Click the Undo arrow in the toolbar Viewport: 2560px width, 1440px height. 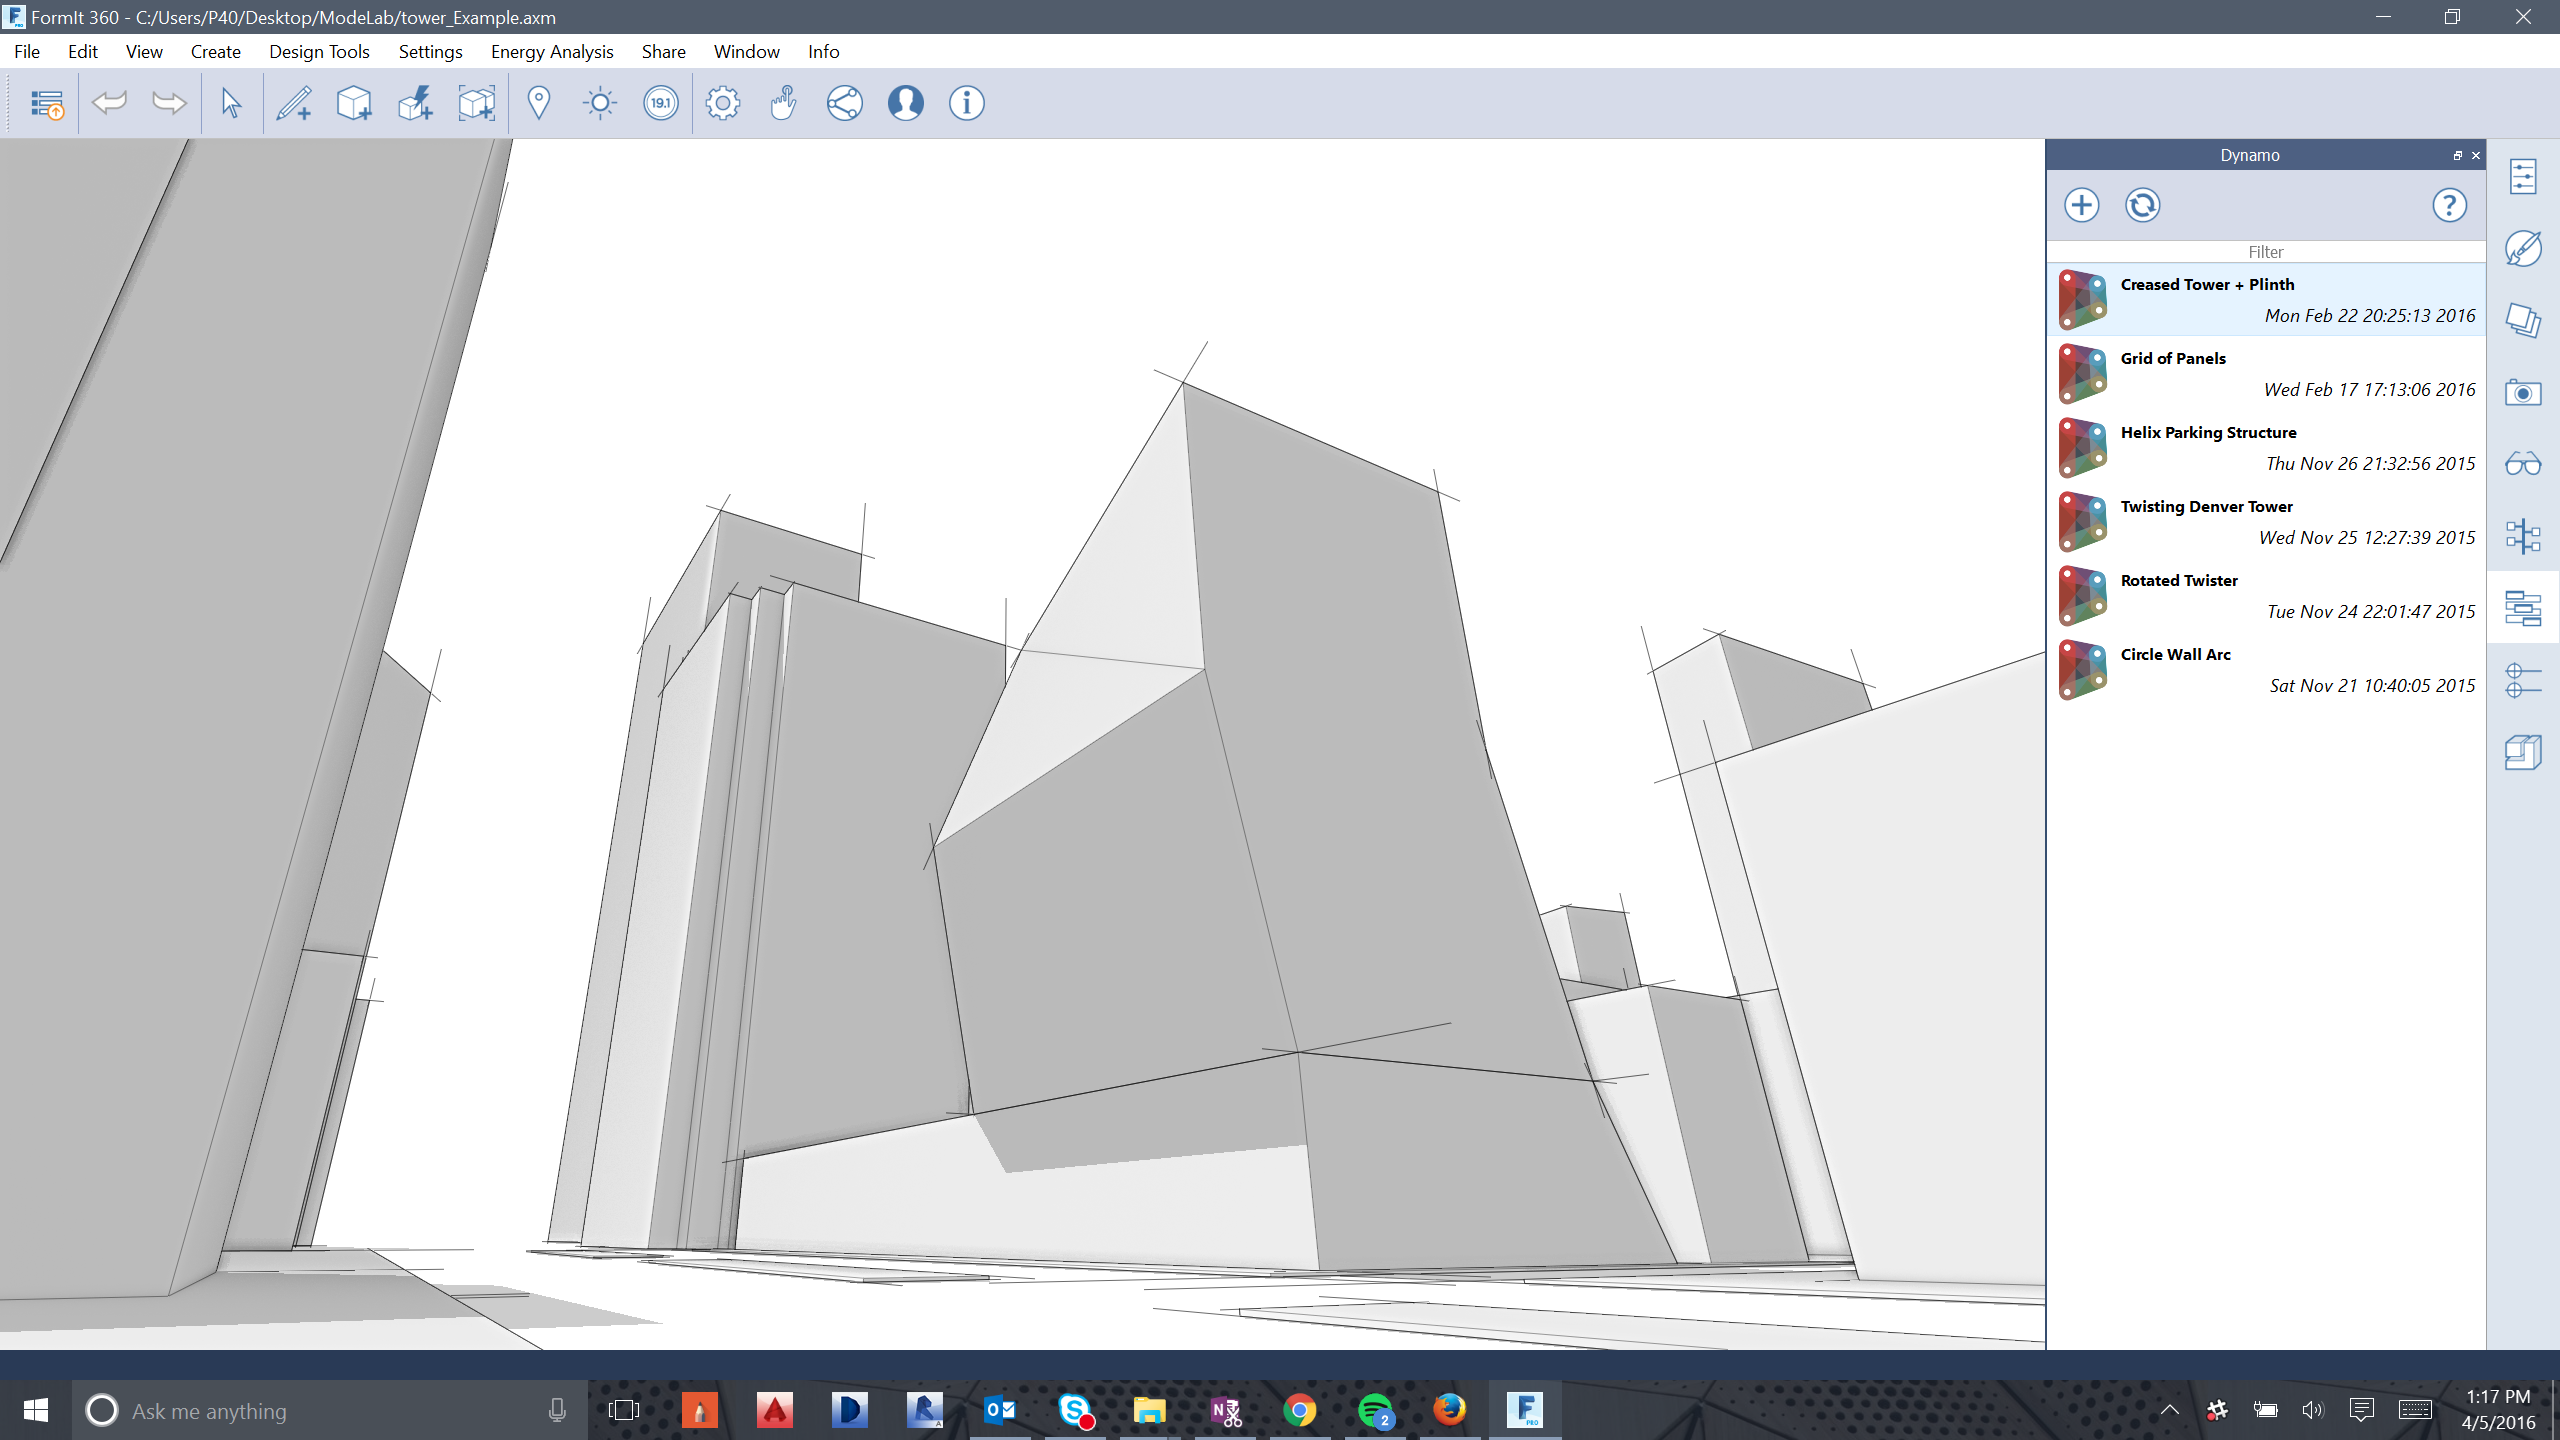coord(109,103)
